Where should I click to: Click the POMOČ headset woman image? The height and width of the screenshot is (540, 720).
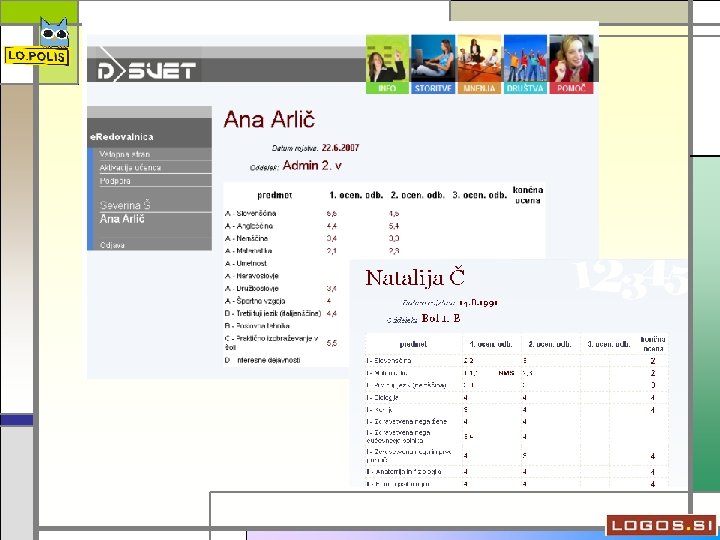tap(571, 59)
